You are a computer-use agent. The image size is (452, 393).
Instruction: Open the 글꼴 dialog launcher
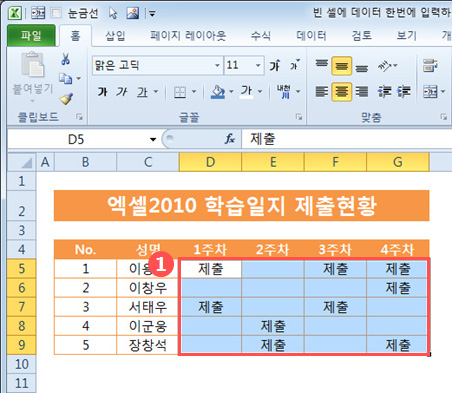[x=299, y=117]
